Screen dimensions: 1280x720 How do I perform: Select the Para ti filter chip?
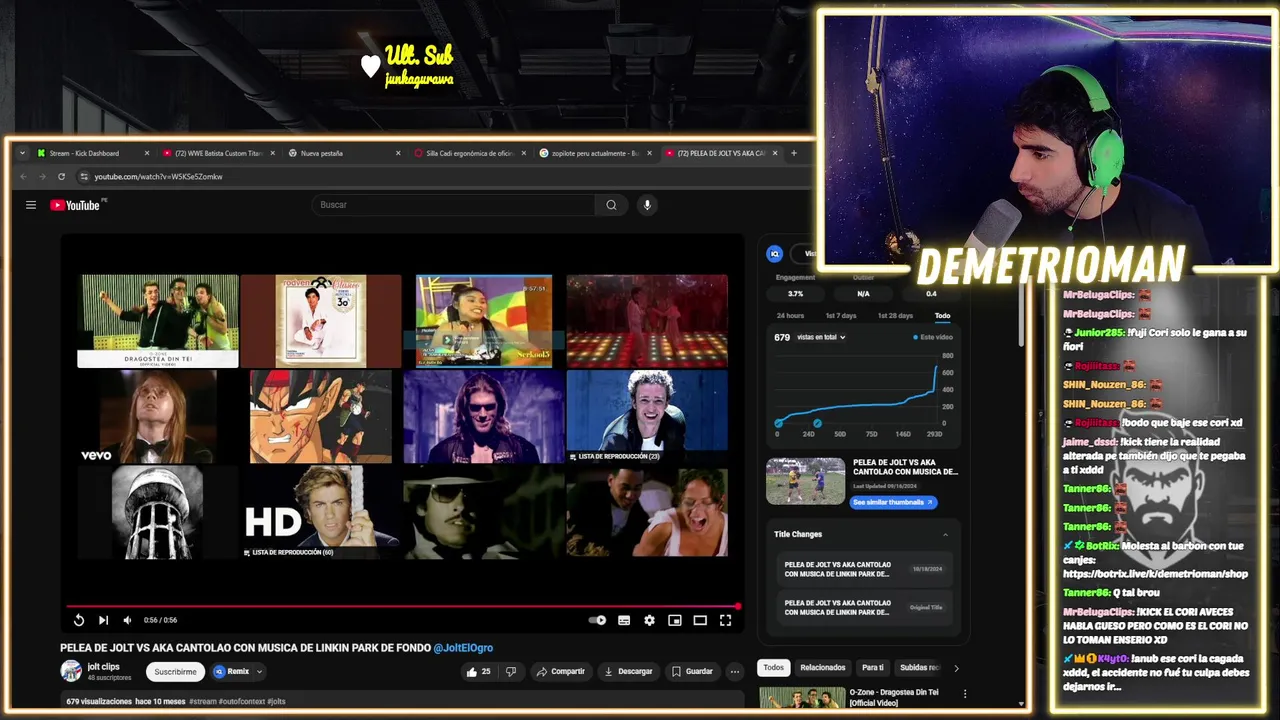[873, 668]
